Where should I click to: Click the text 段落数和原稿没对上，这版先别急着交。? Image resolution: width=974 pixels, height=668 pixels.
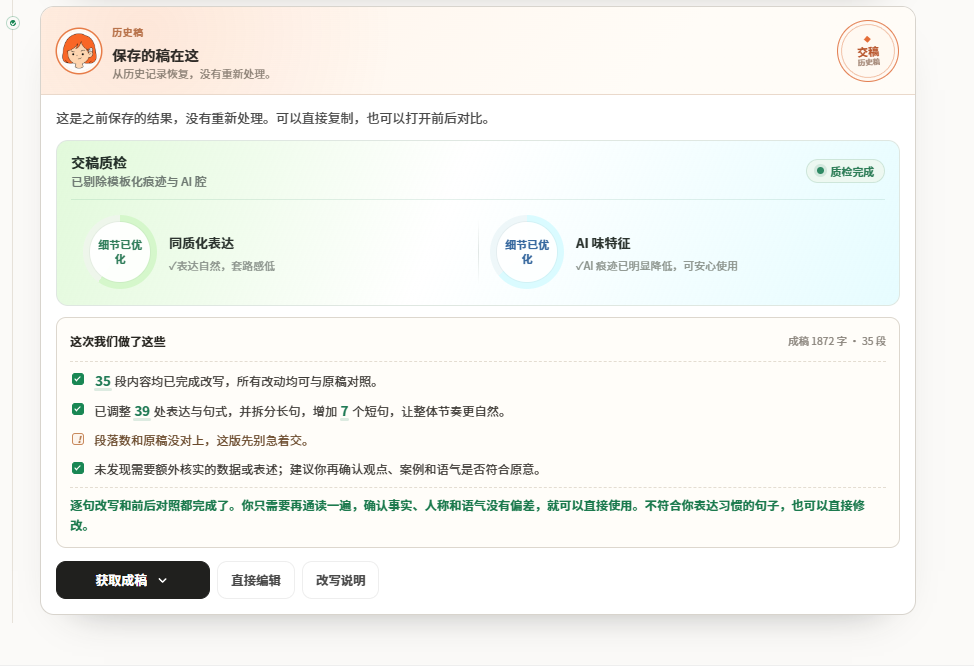pyautogui.click(x=201, y=441)
